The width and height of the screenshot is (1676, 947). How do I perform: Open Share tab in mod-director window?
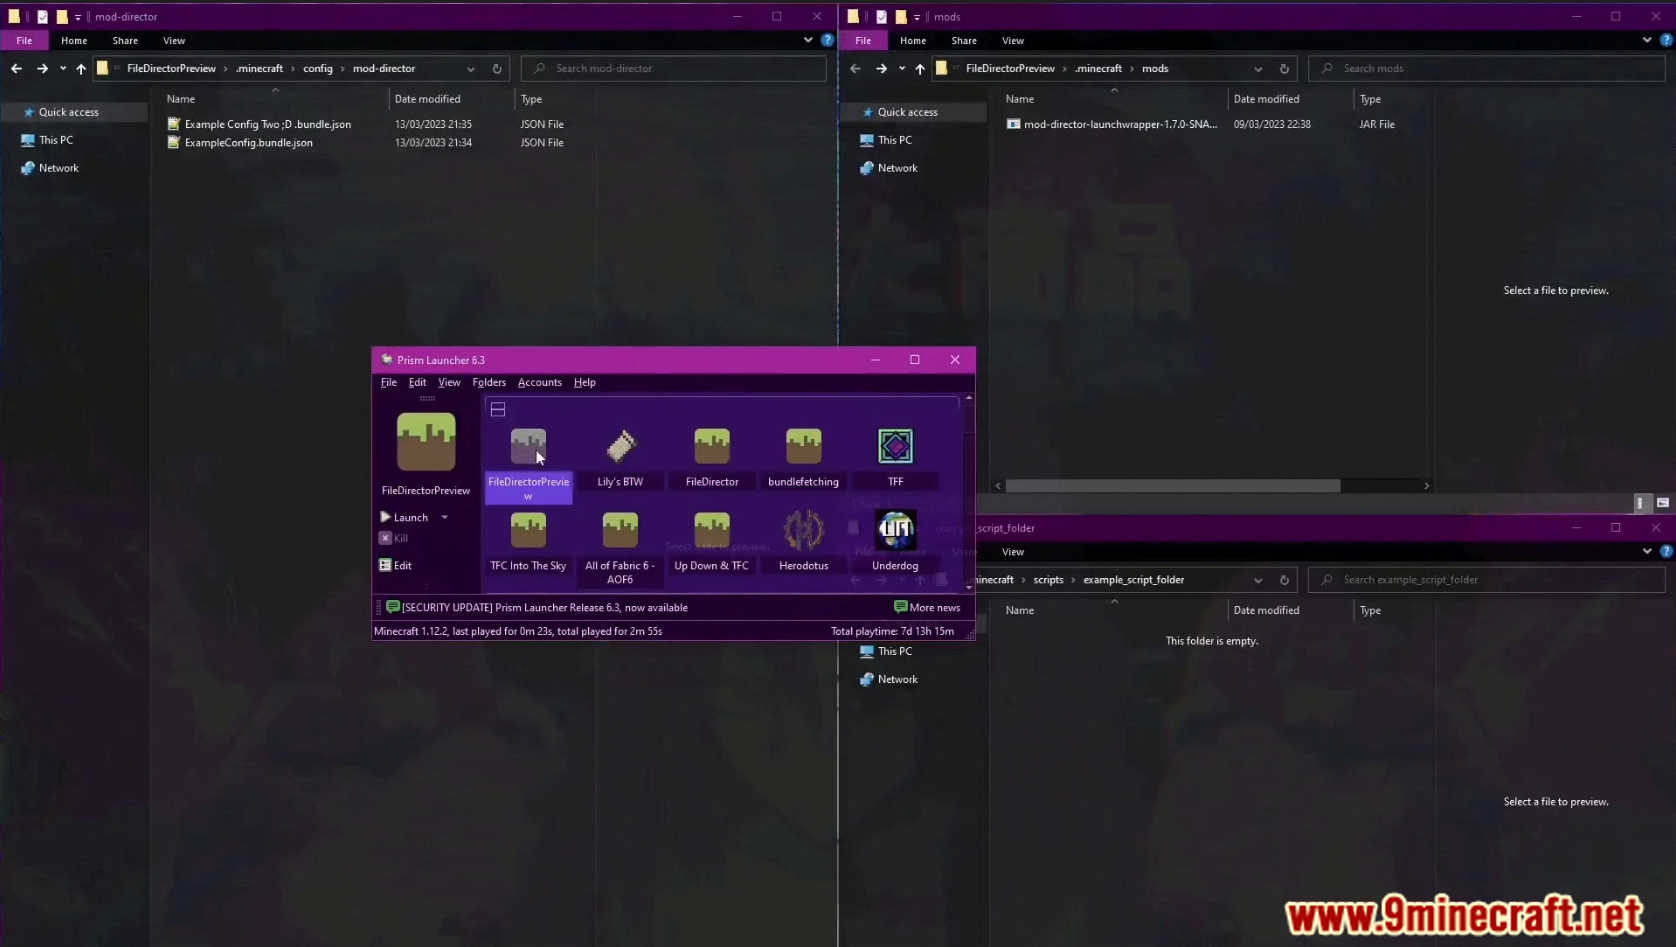click(x=125, y=41)
